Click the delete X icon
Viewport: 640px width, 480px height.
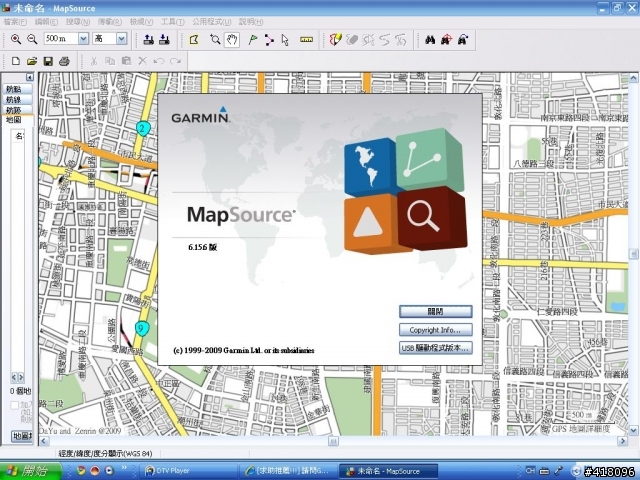pos(142,61)
